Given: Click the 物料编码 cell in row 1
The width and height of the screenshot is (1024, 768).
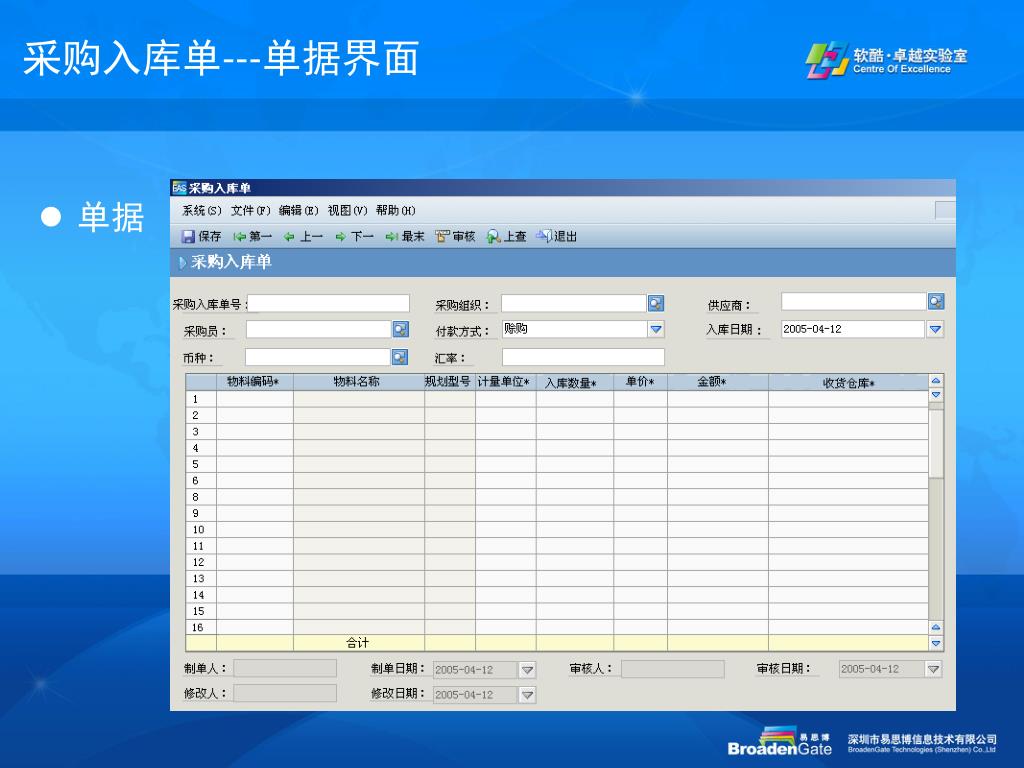Looking at the screenshot, I should tap(255, 399).
